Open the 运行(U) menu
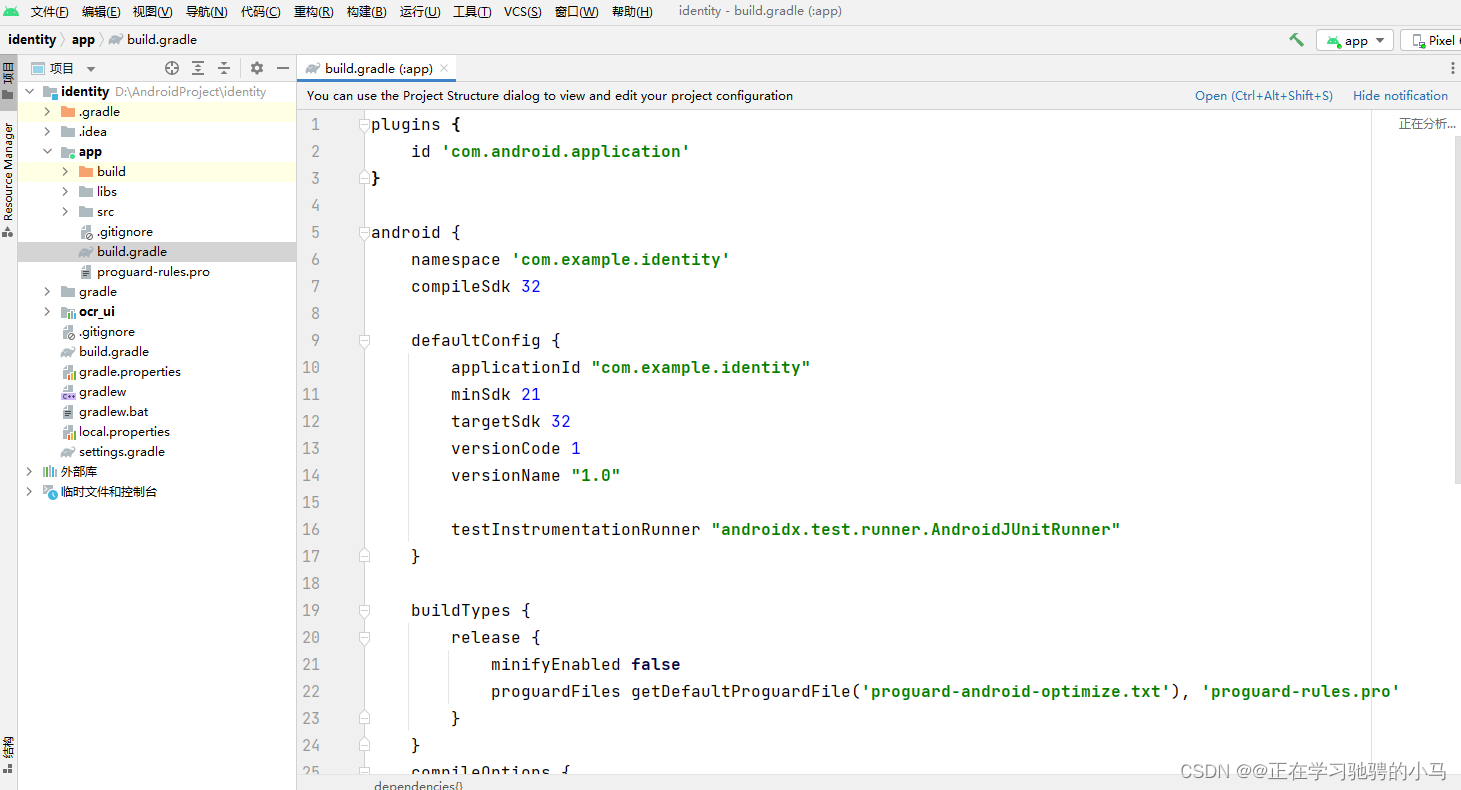1461x790 pixels. (420, 12)
